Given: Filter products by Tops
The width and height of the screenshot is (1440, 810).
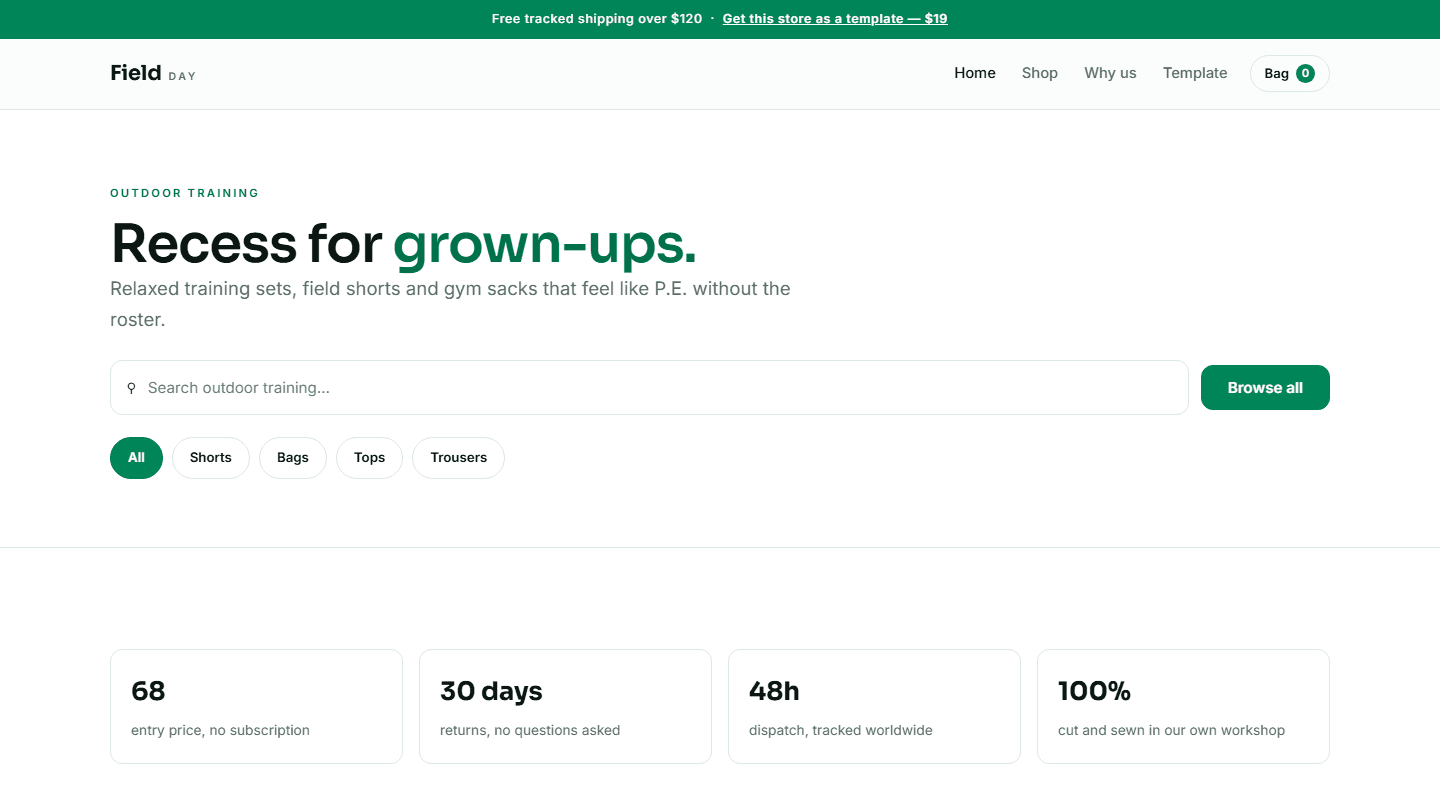Looking at the screenshot, I should [x=369, y=458].
